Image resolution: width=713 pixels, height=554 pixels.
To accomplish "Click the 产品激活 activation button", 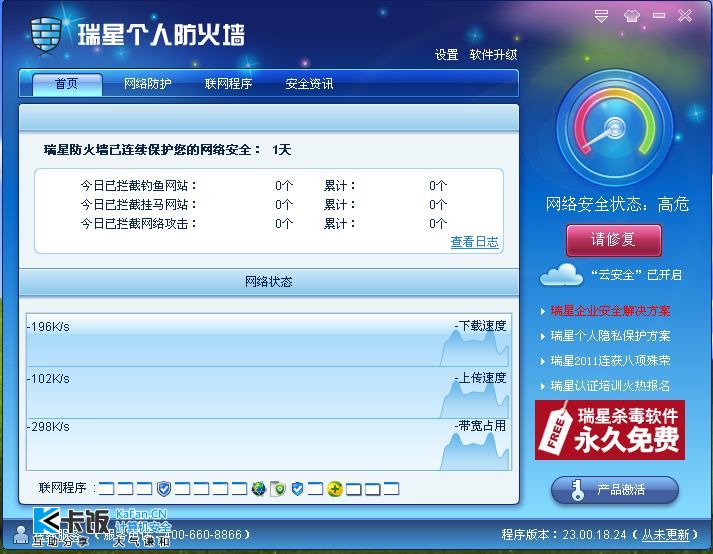I will pos(615,490).
